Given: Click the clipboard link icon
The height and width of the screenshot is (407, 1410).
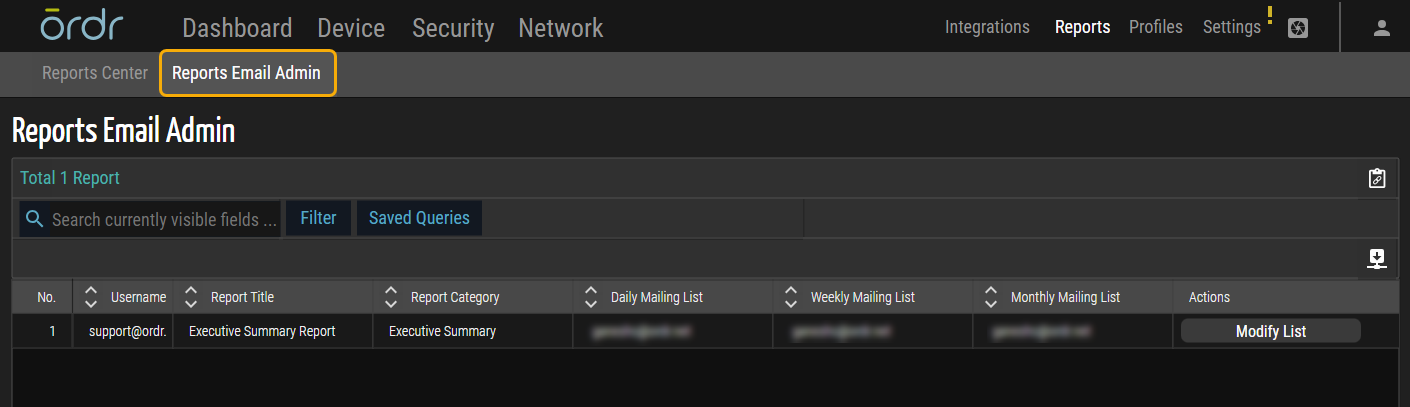Looking at the screenshot, I should 1377,178.
